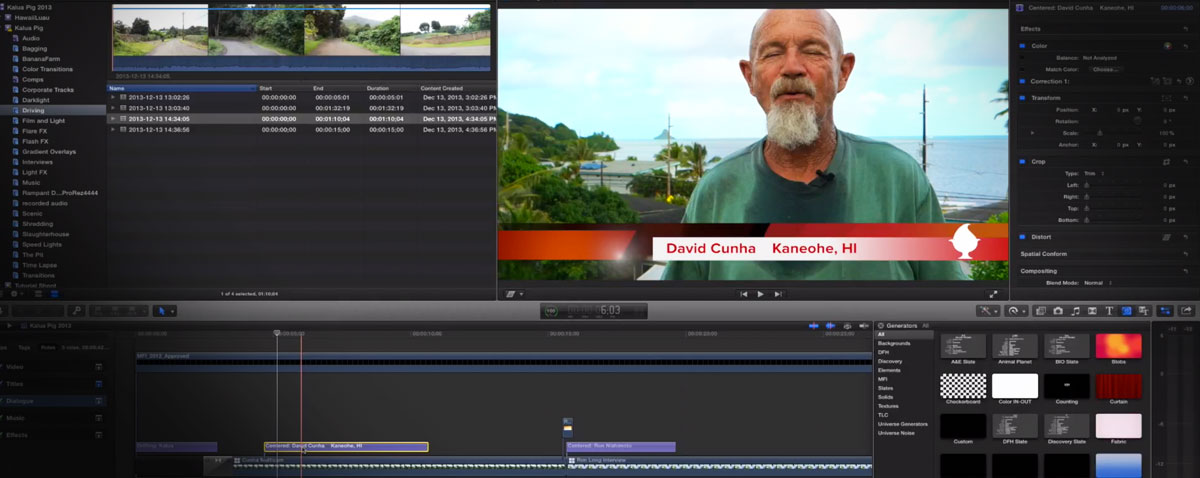Viewport: 1200px width, 478px height.
Task: Select the Textures generator category
Action: point(889,406)
